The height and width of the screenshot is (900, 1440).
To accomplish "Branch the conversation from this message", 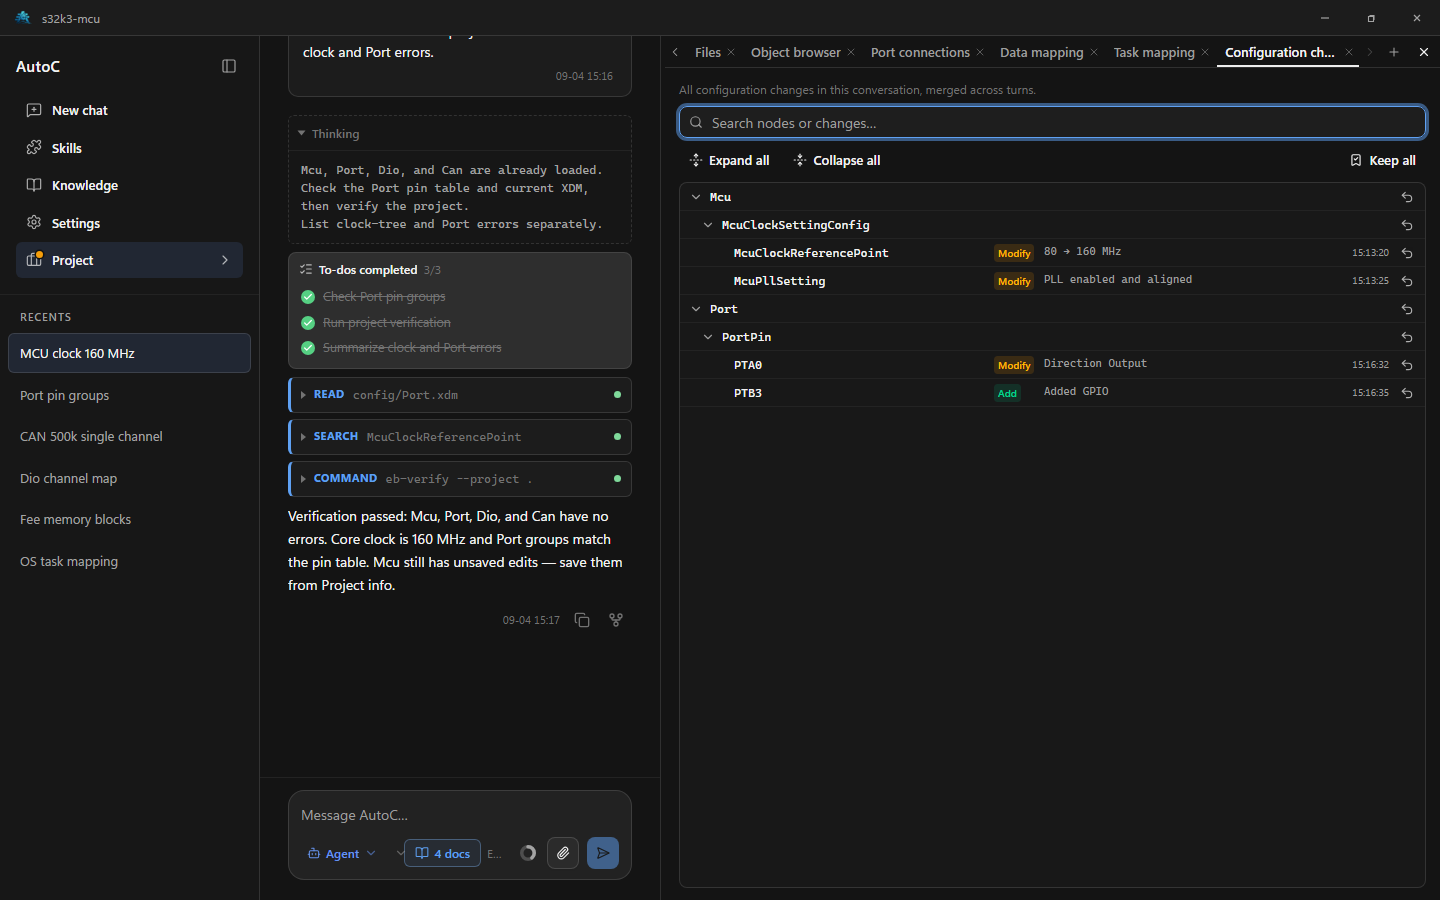I will [616, 620].
